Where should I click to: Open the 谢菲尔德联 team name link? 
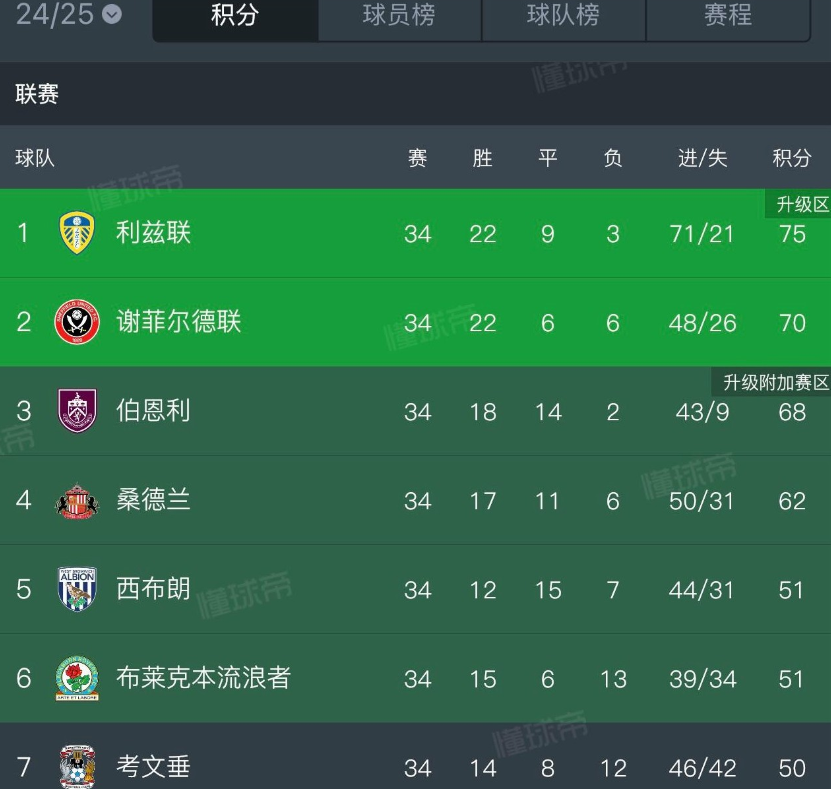[179, 322]
